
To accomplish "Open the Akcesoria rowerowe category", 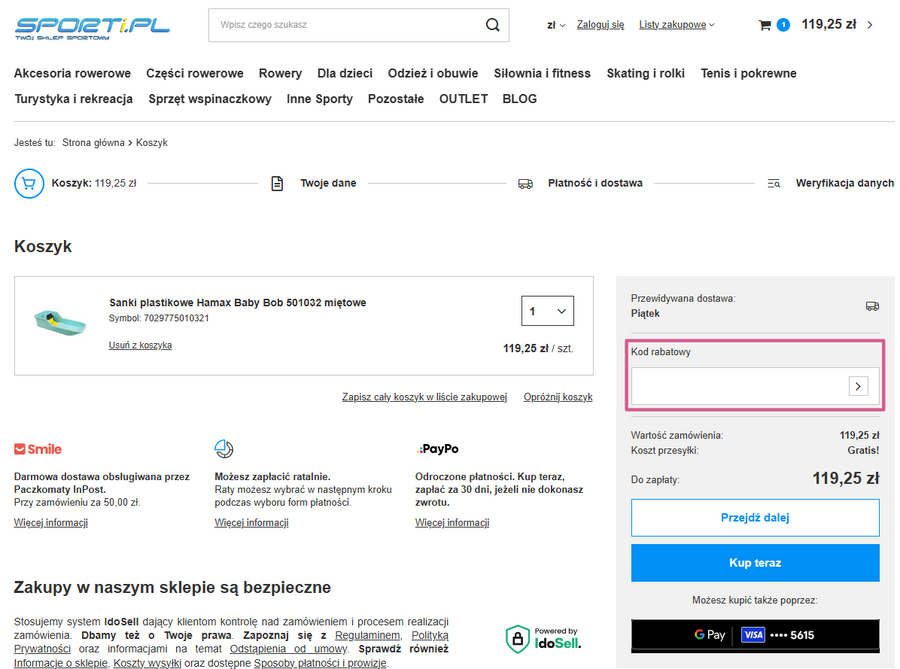I will [x=72, y=73].
